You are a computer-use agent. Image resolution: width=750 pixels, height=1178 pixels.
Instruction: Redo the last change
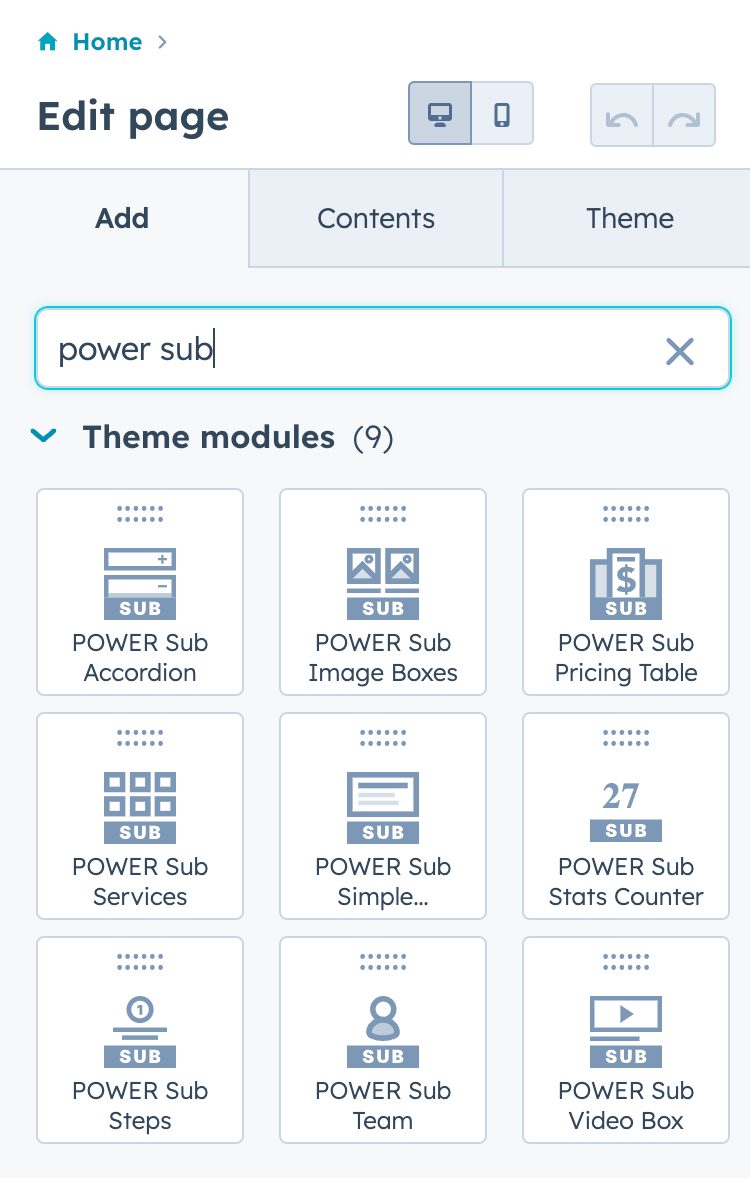tap(684, 113)
